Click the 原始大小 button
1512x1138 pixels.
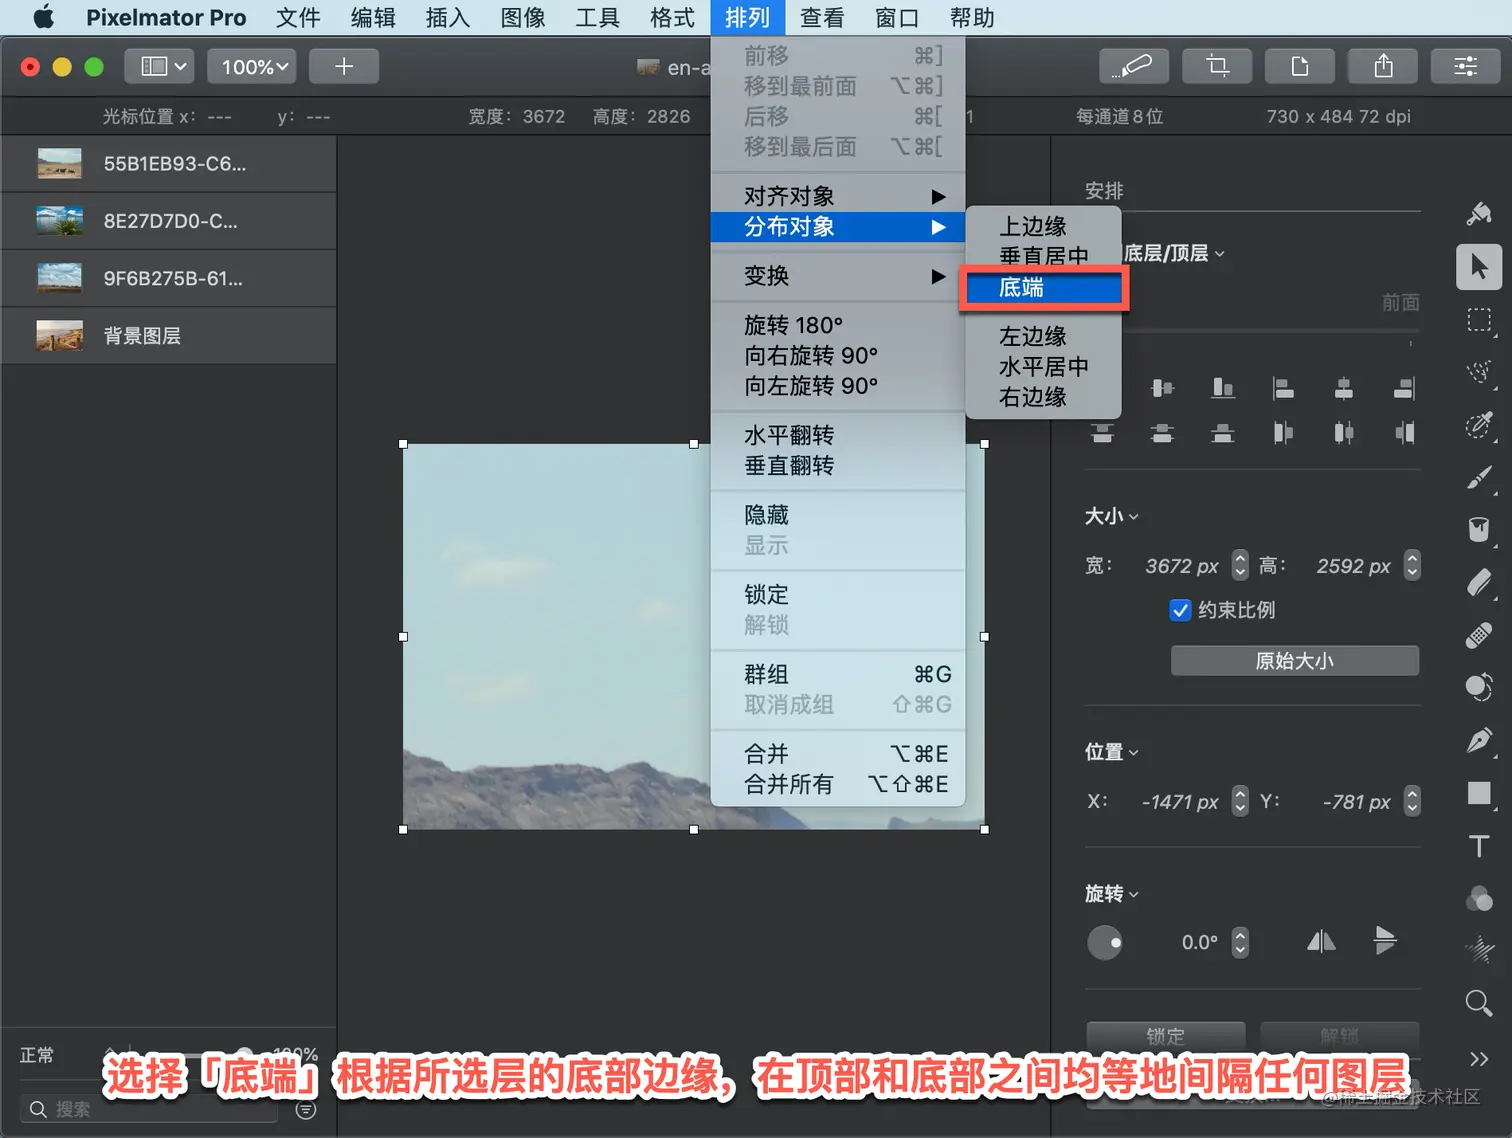coord(1295,661)
